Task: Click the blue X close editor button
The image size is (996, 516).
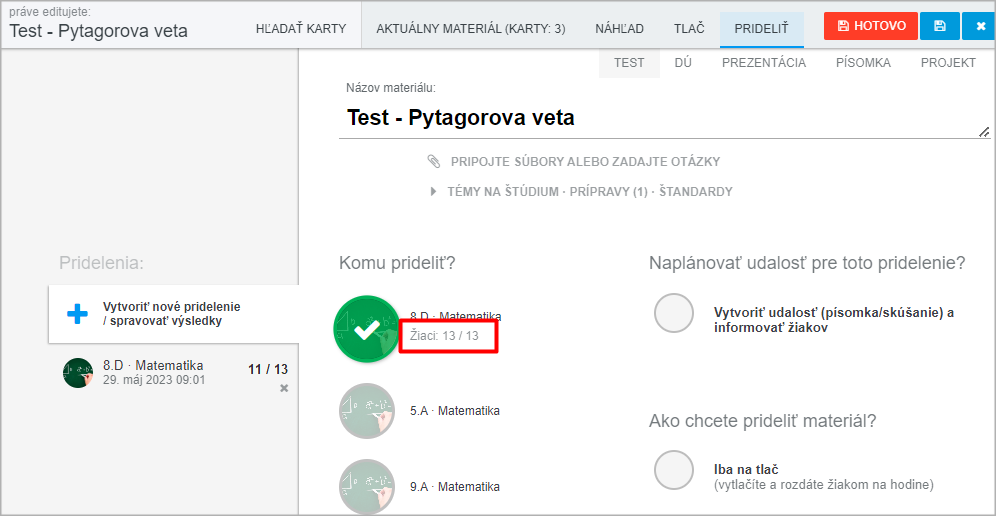Action: [x=981, y=26]
